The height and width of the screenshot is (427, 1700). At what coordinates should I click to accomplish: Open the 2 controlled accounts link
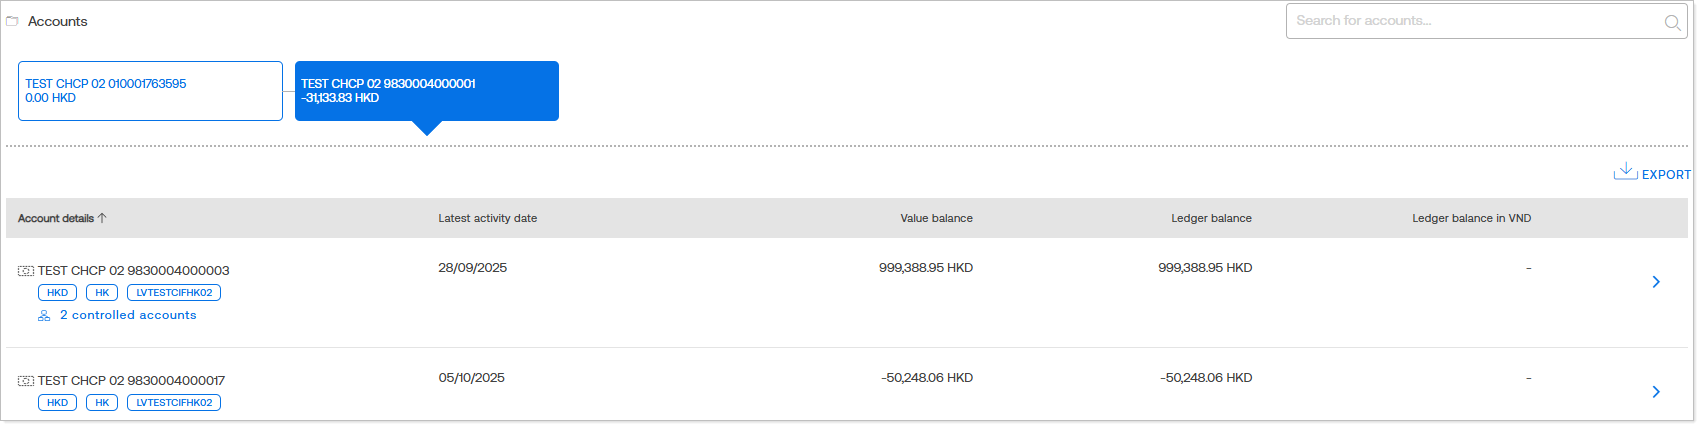point(128,315)
